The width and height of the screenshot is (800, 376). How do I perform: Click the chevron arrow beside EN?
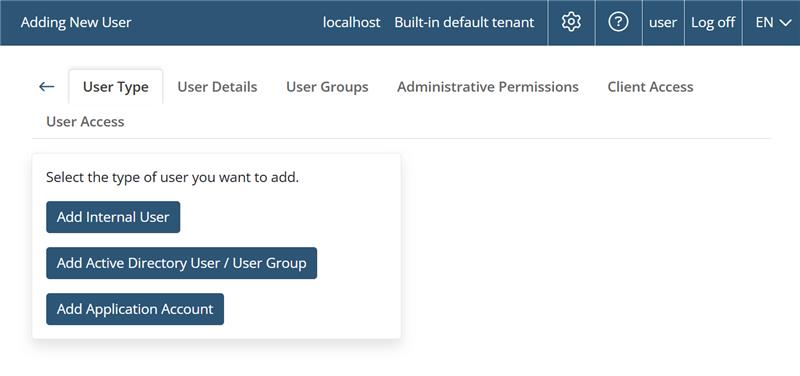point(785,23)
